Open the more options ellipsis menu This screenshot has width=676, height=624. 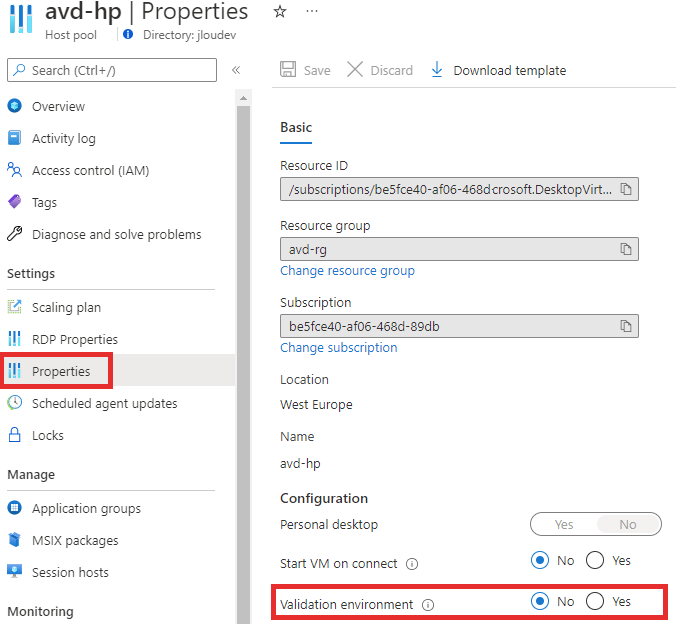(312, 12)
